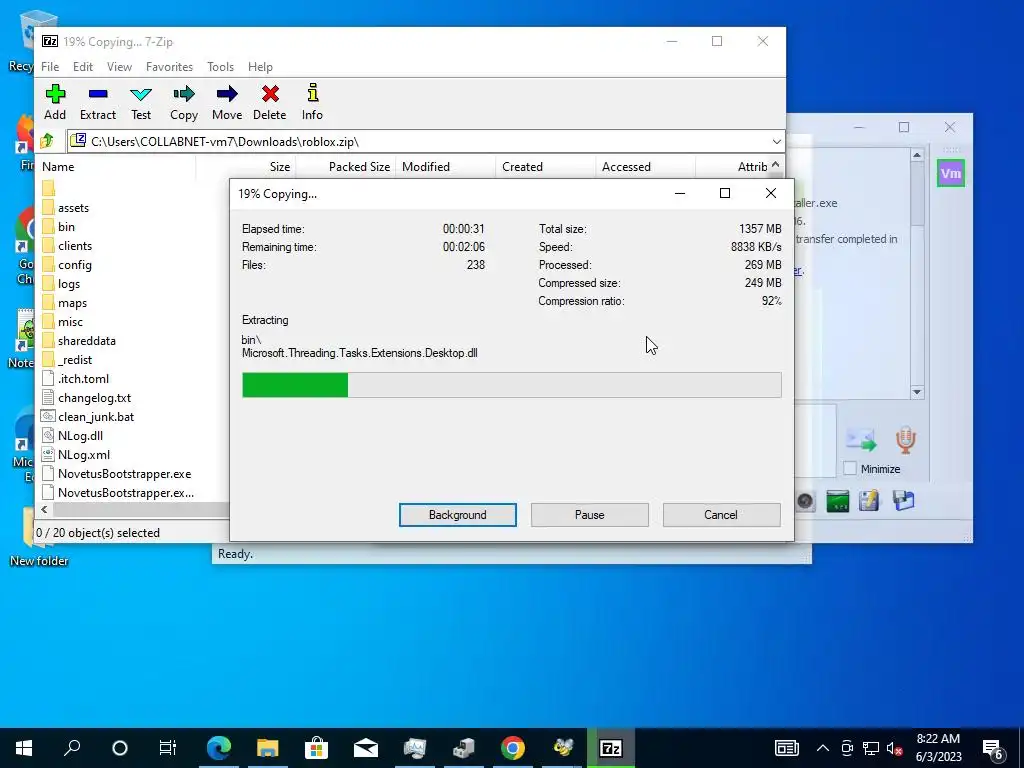Select the NLog.dll file
This screenshot has width=1024, height=768.
pyautogui.click(x=80, y=435)
